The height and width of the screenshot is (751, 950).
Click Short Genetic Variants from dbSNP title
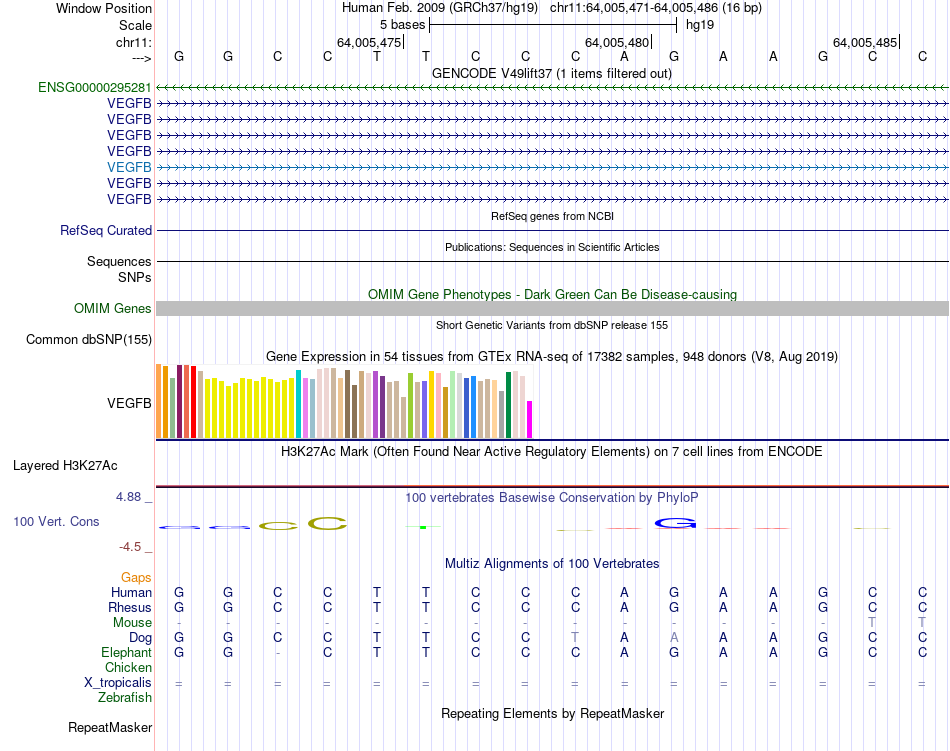[552, 325]
